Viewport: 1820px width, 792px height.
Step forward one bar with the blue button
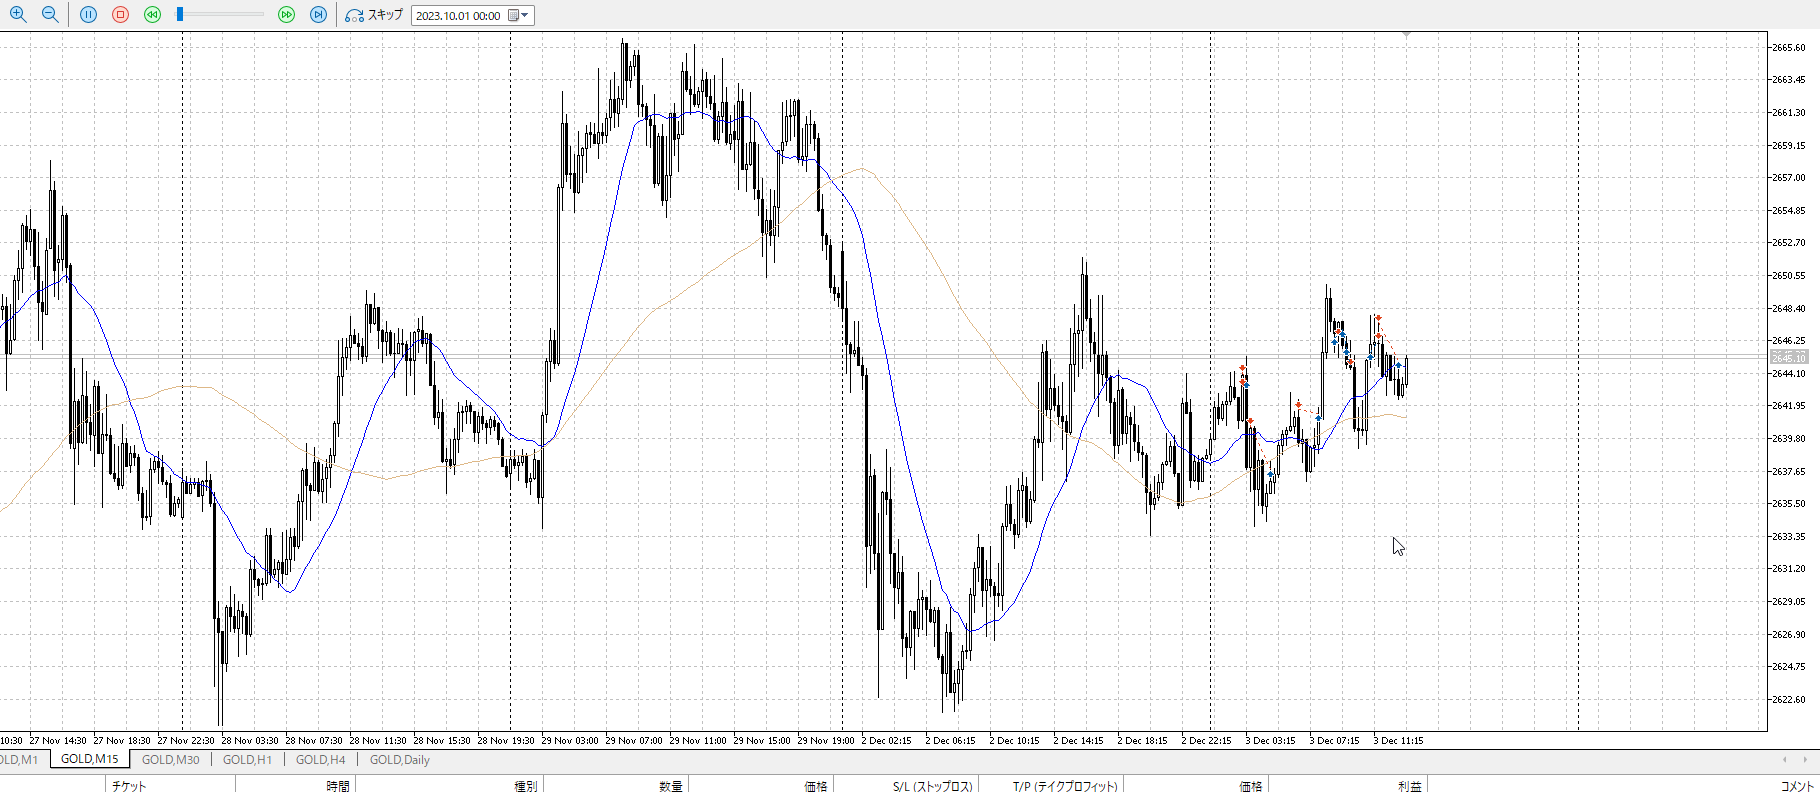pos(318,15)
